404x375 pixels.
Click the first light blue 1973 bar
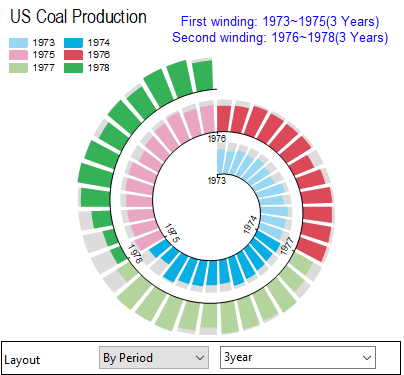(x=221, y=162)
